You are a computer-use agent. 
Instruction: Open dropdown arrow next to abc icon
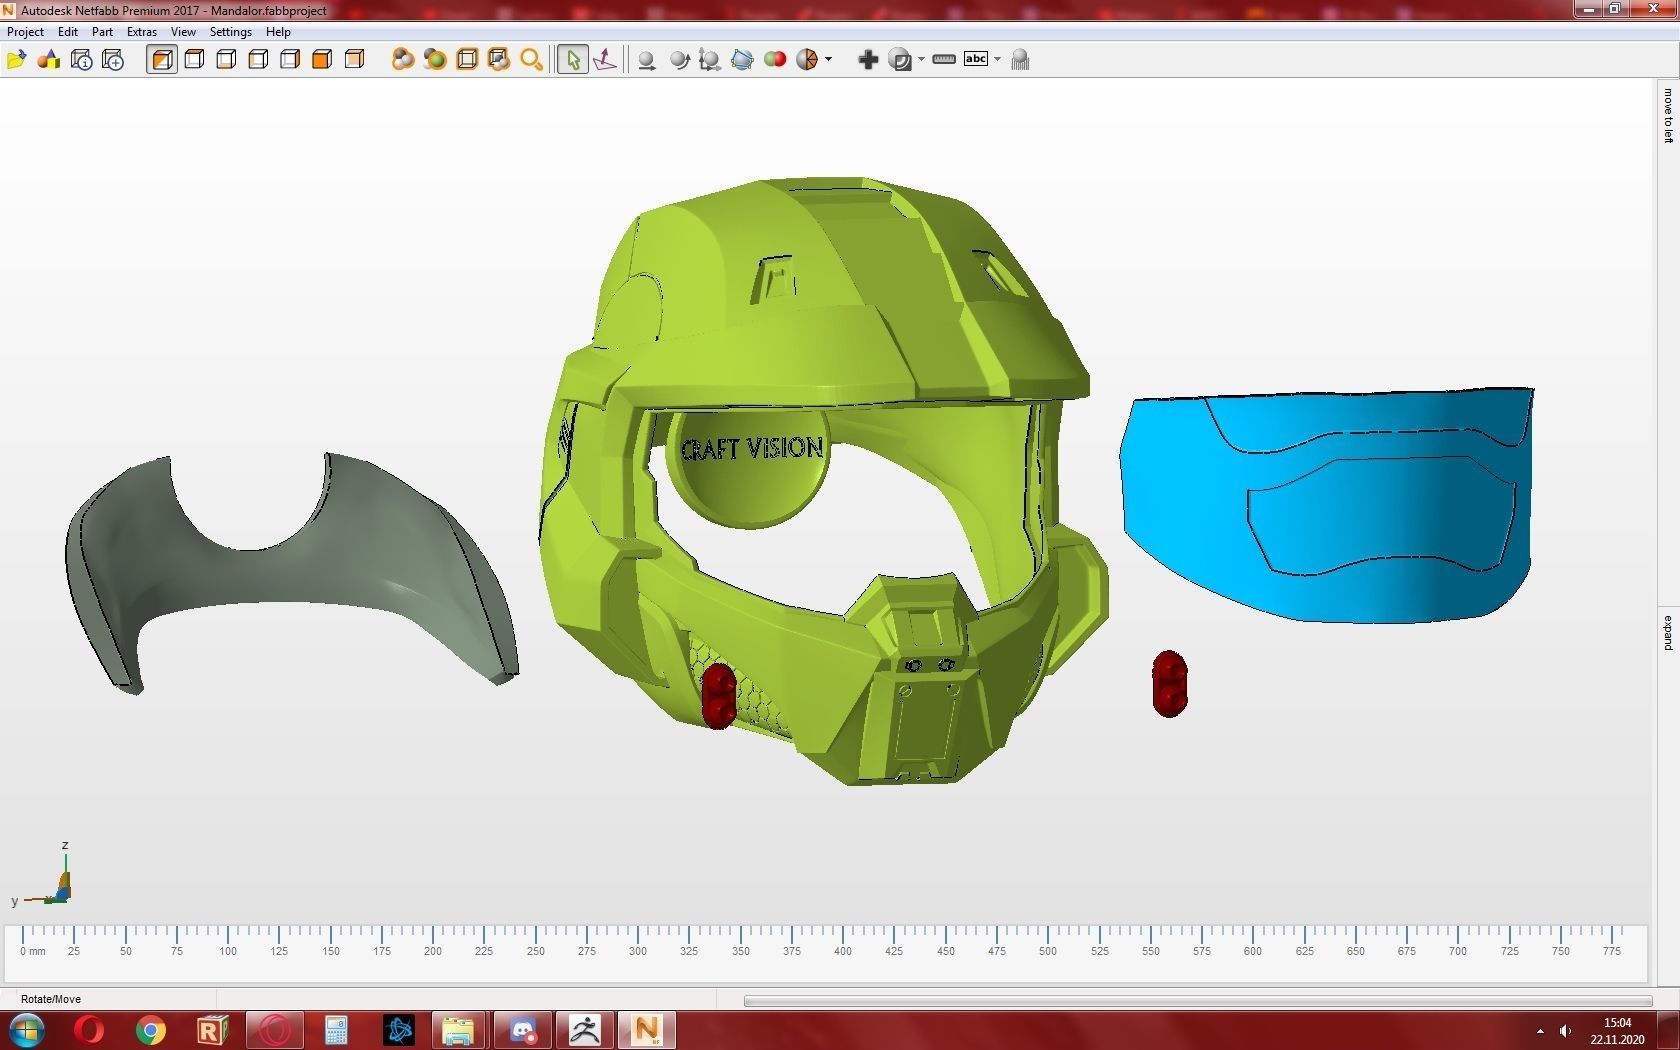point(997,60)
